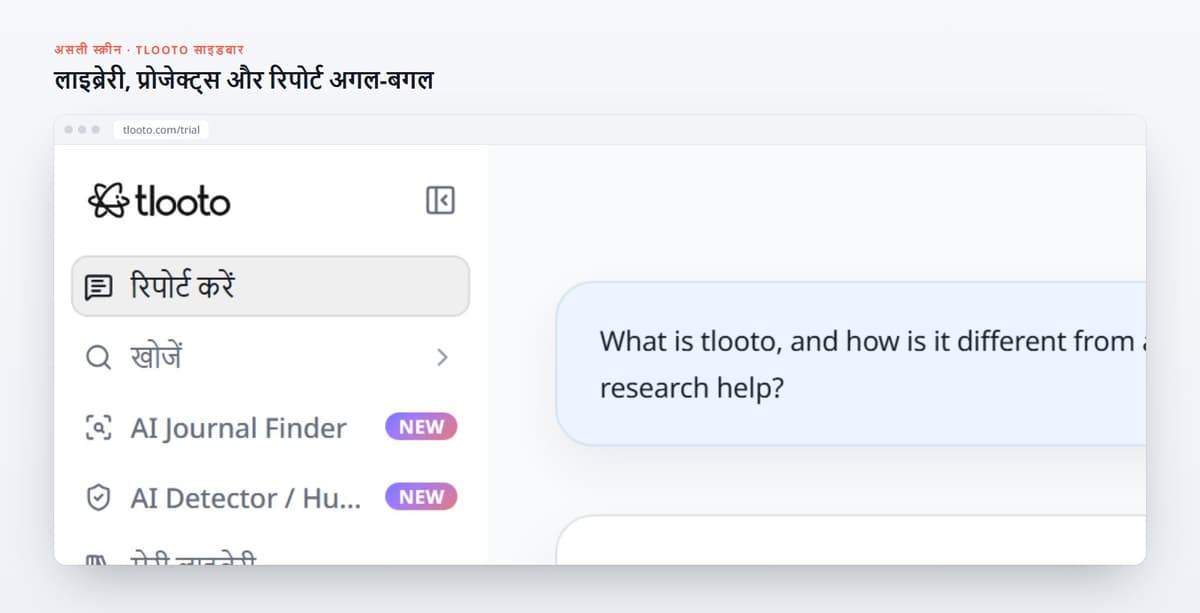The height and width of the screenshot is (613, 1200).
Task: Click the NEW badge beside AI Detector
Action: 421,497
